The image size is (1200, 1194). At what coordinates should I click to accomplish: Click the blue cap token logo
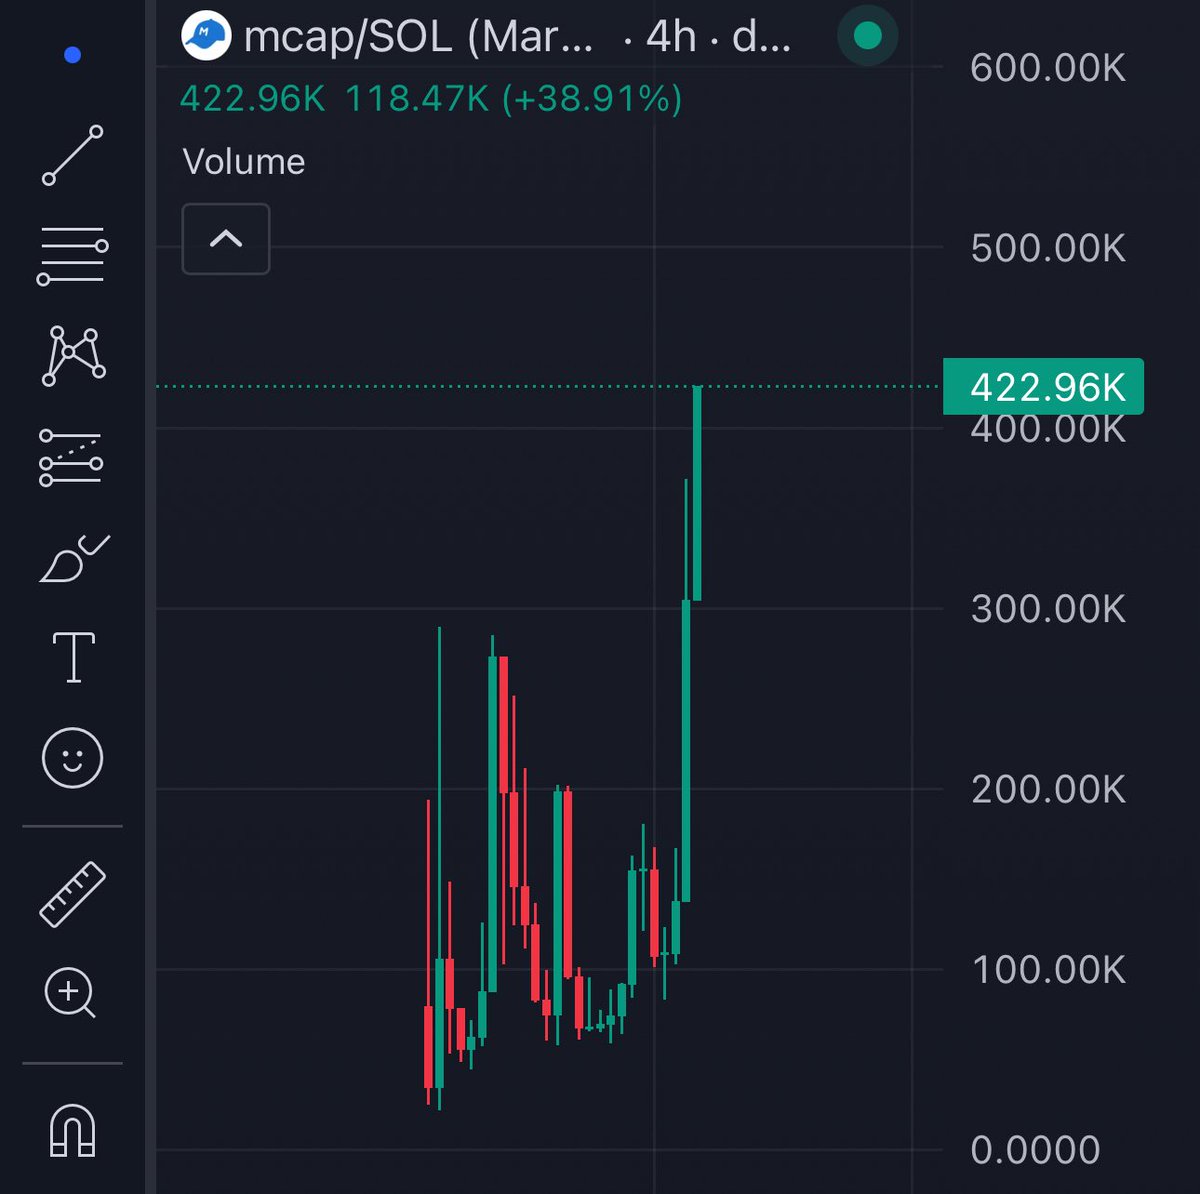pyautogui.click(x=206, y=36)
